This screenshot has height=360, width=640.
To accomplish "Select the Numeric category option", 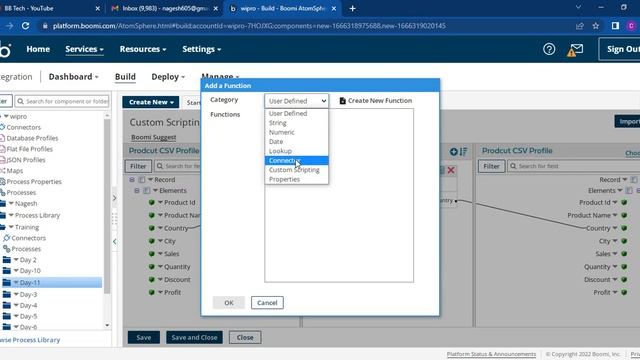I will pos(296,132).
